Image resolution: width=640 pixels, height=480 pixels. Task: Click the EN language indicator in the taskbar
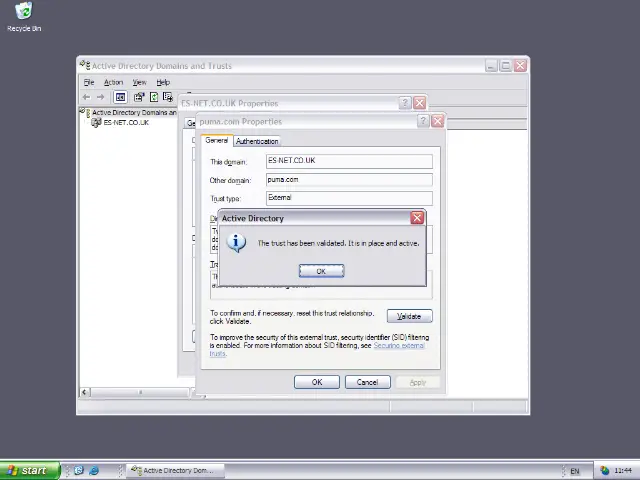click(x=575, y=471)
